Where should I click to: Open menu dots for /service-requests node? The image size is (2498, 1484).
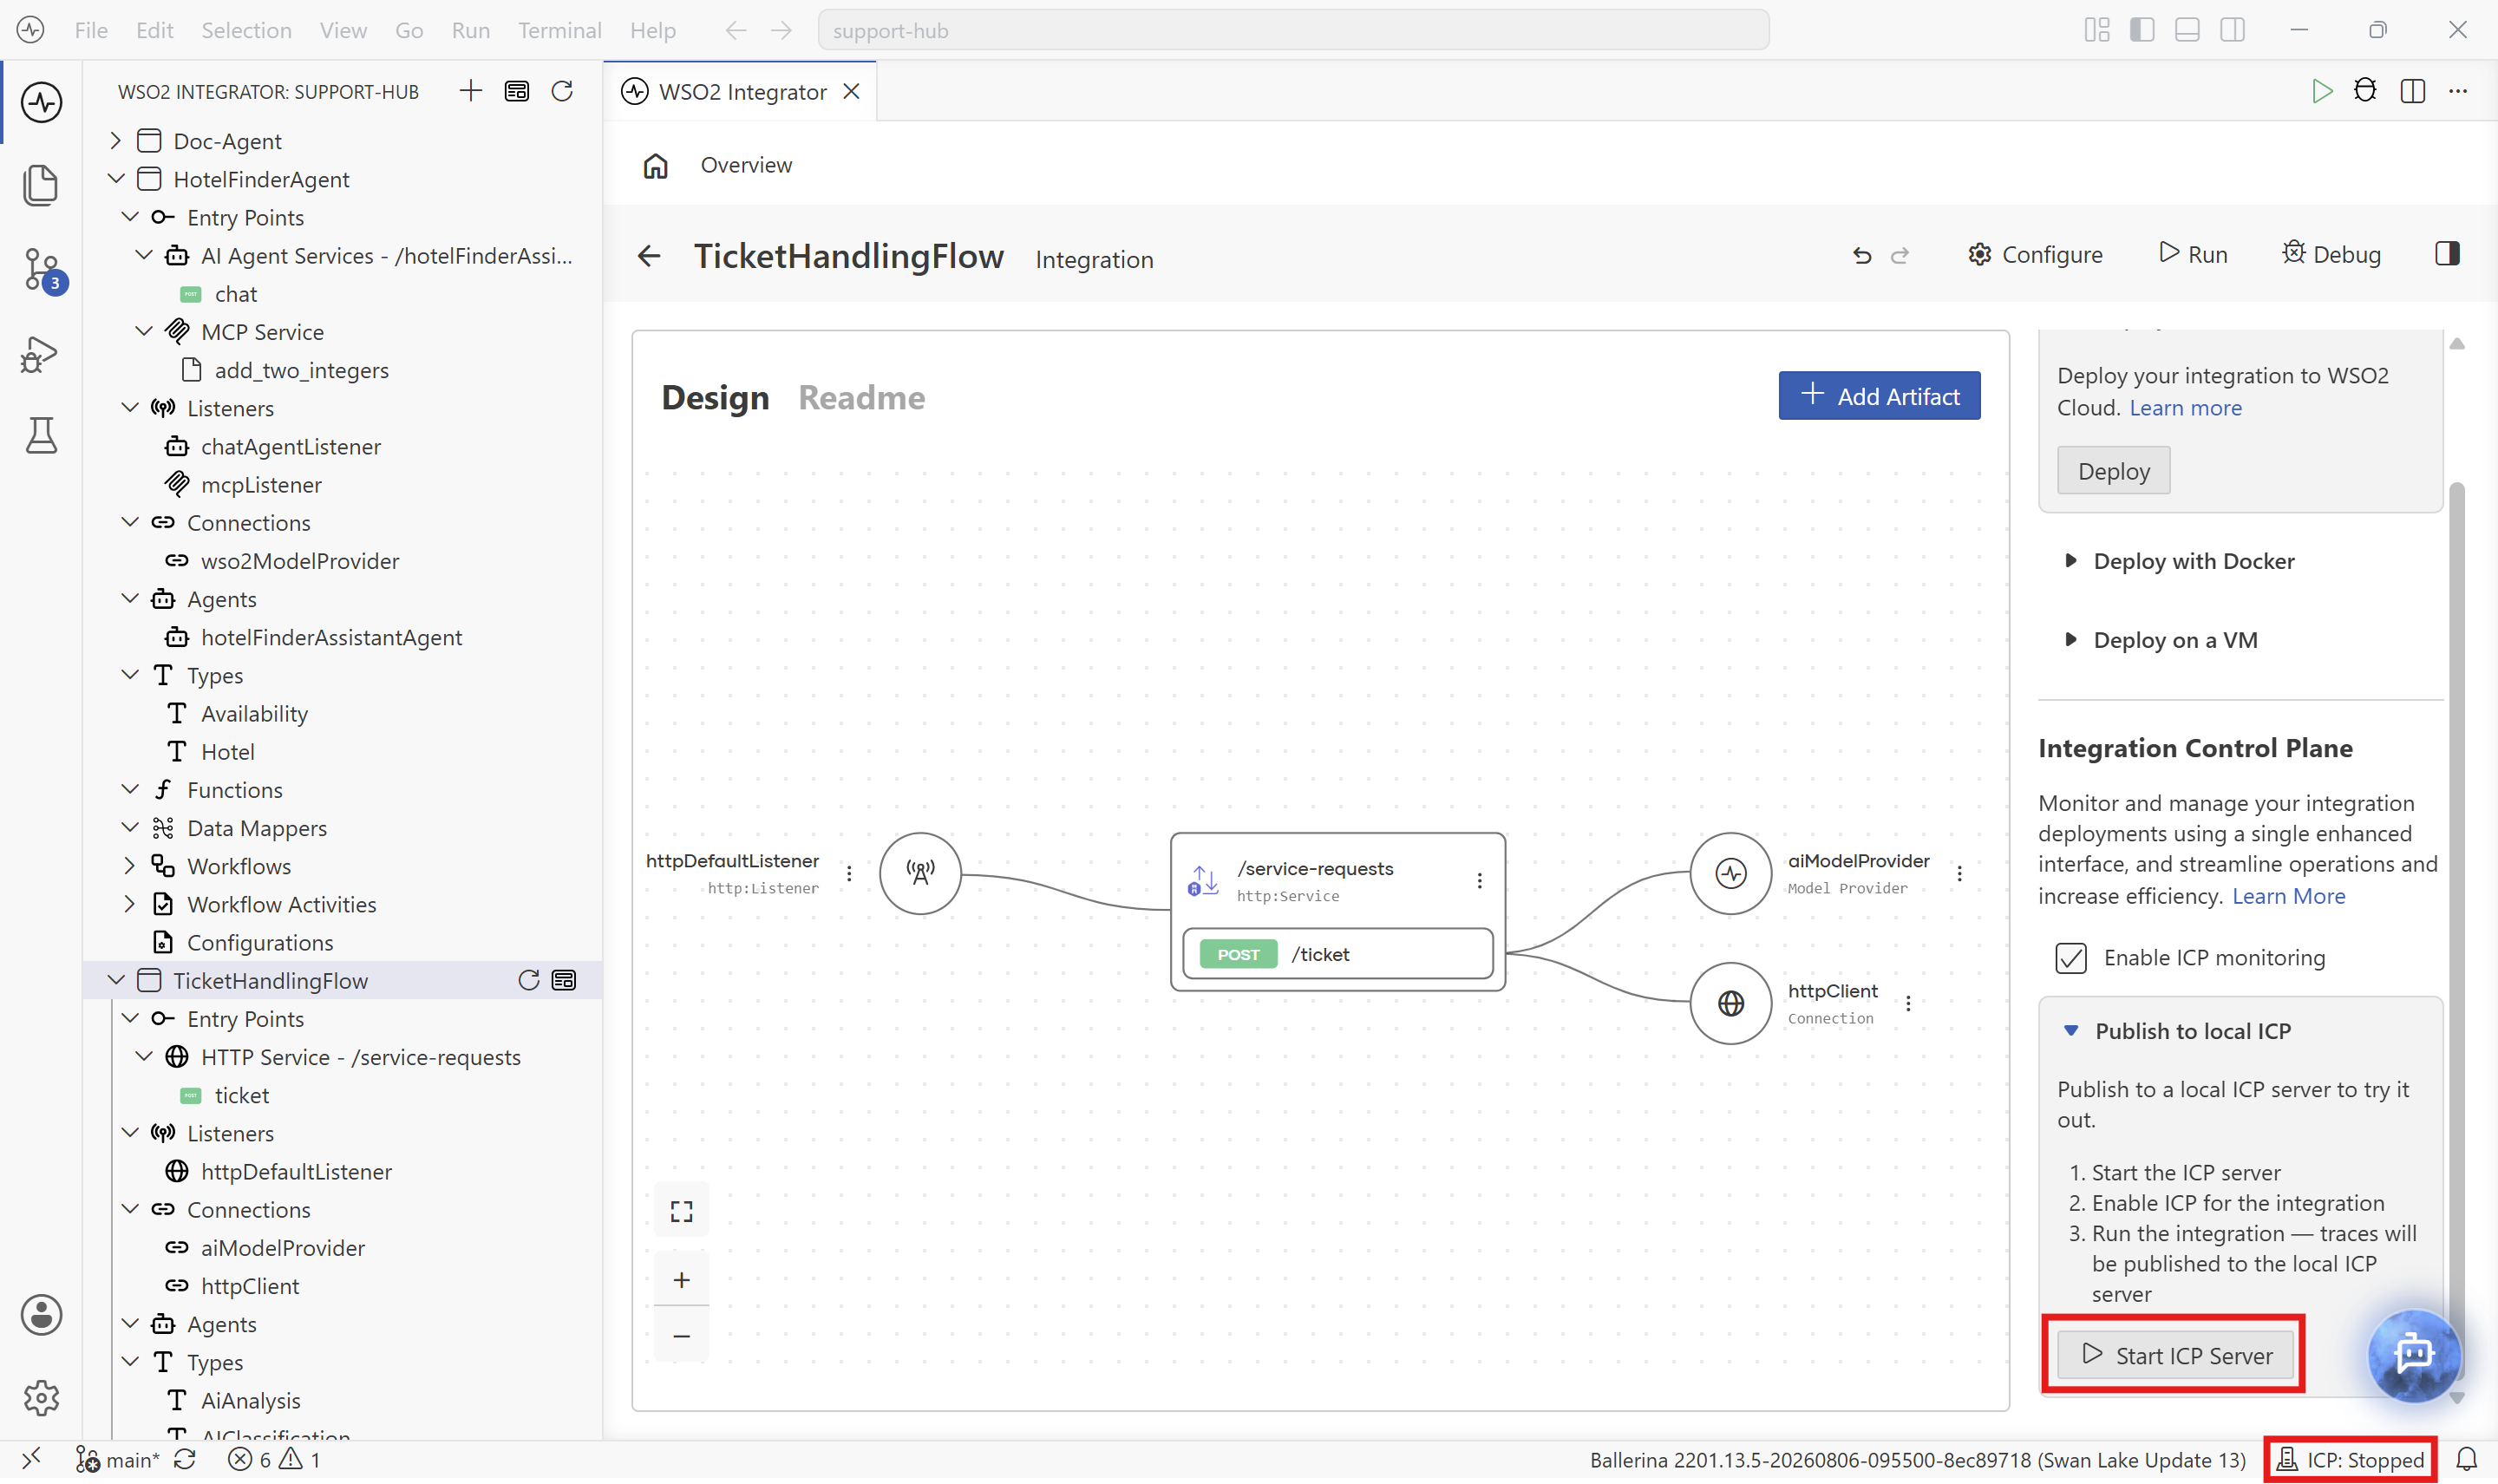coord(1479,880)
